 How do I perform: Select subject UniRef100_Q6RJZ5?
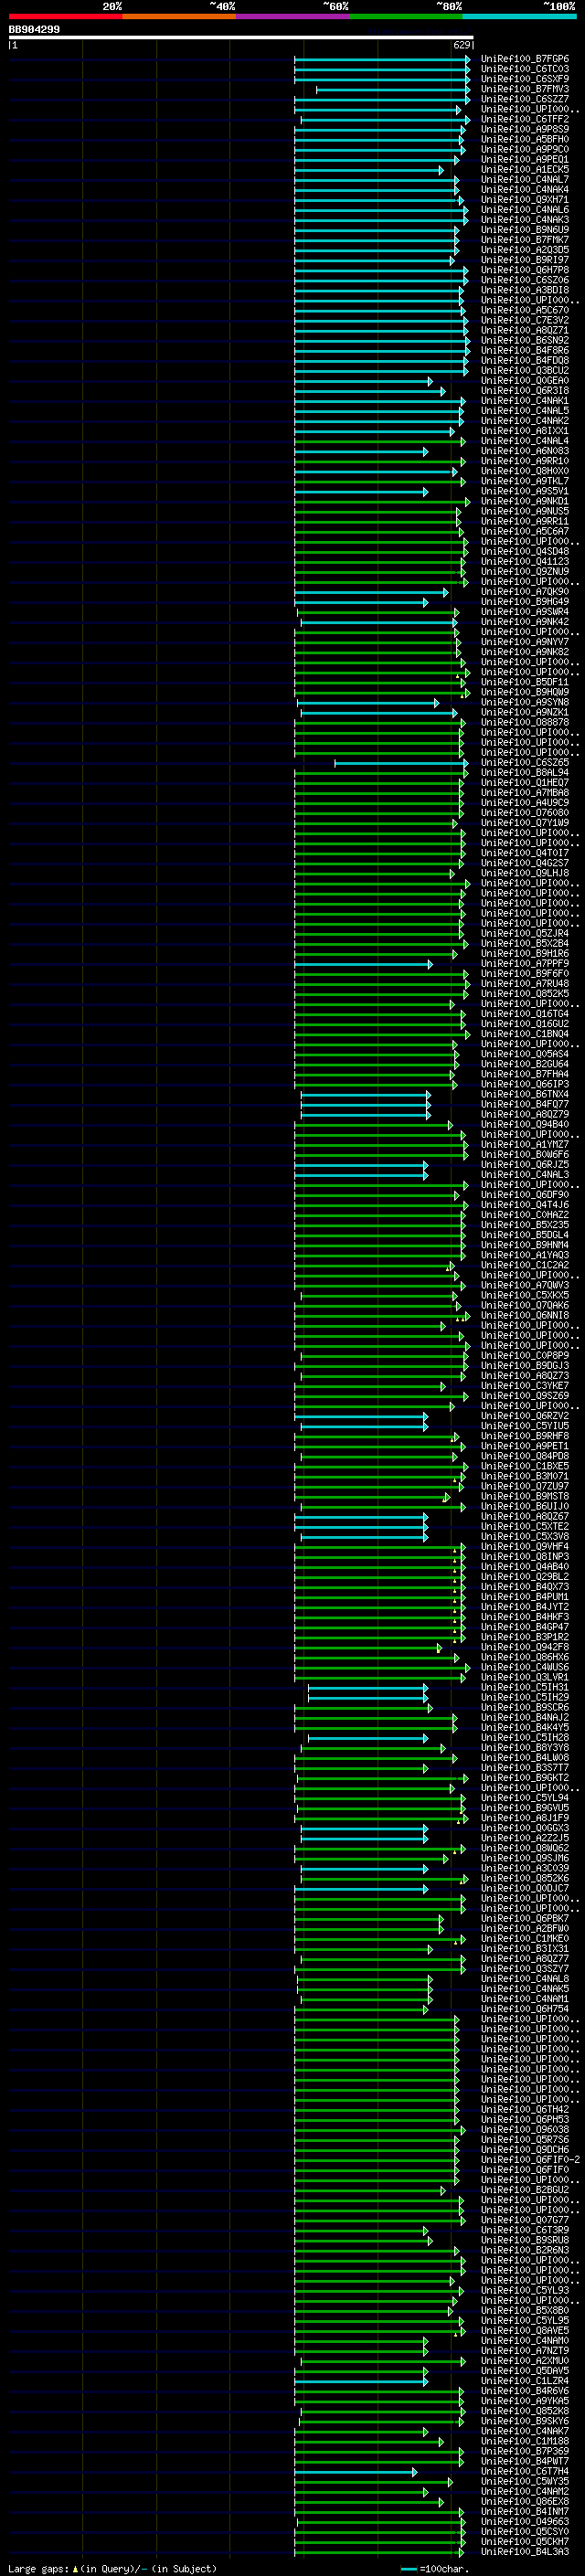[525, 1165]
